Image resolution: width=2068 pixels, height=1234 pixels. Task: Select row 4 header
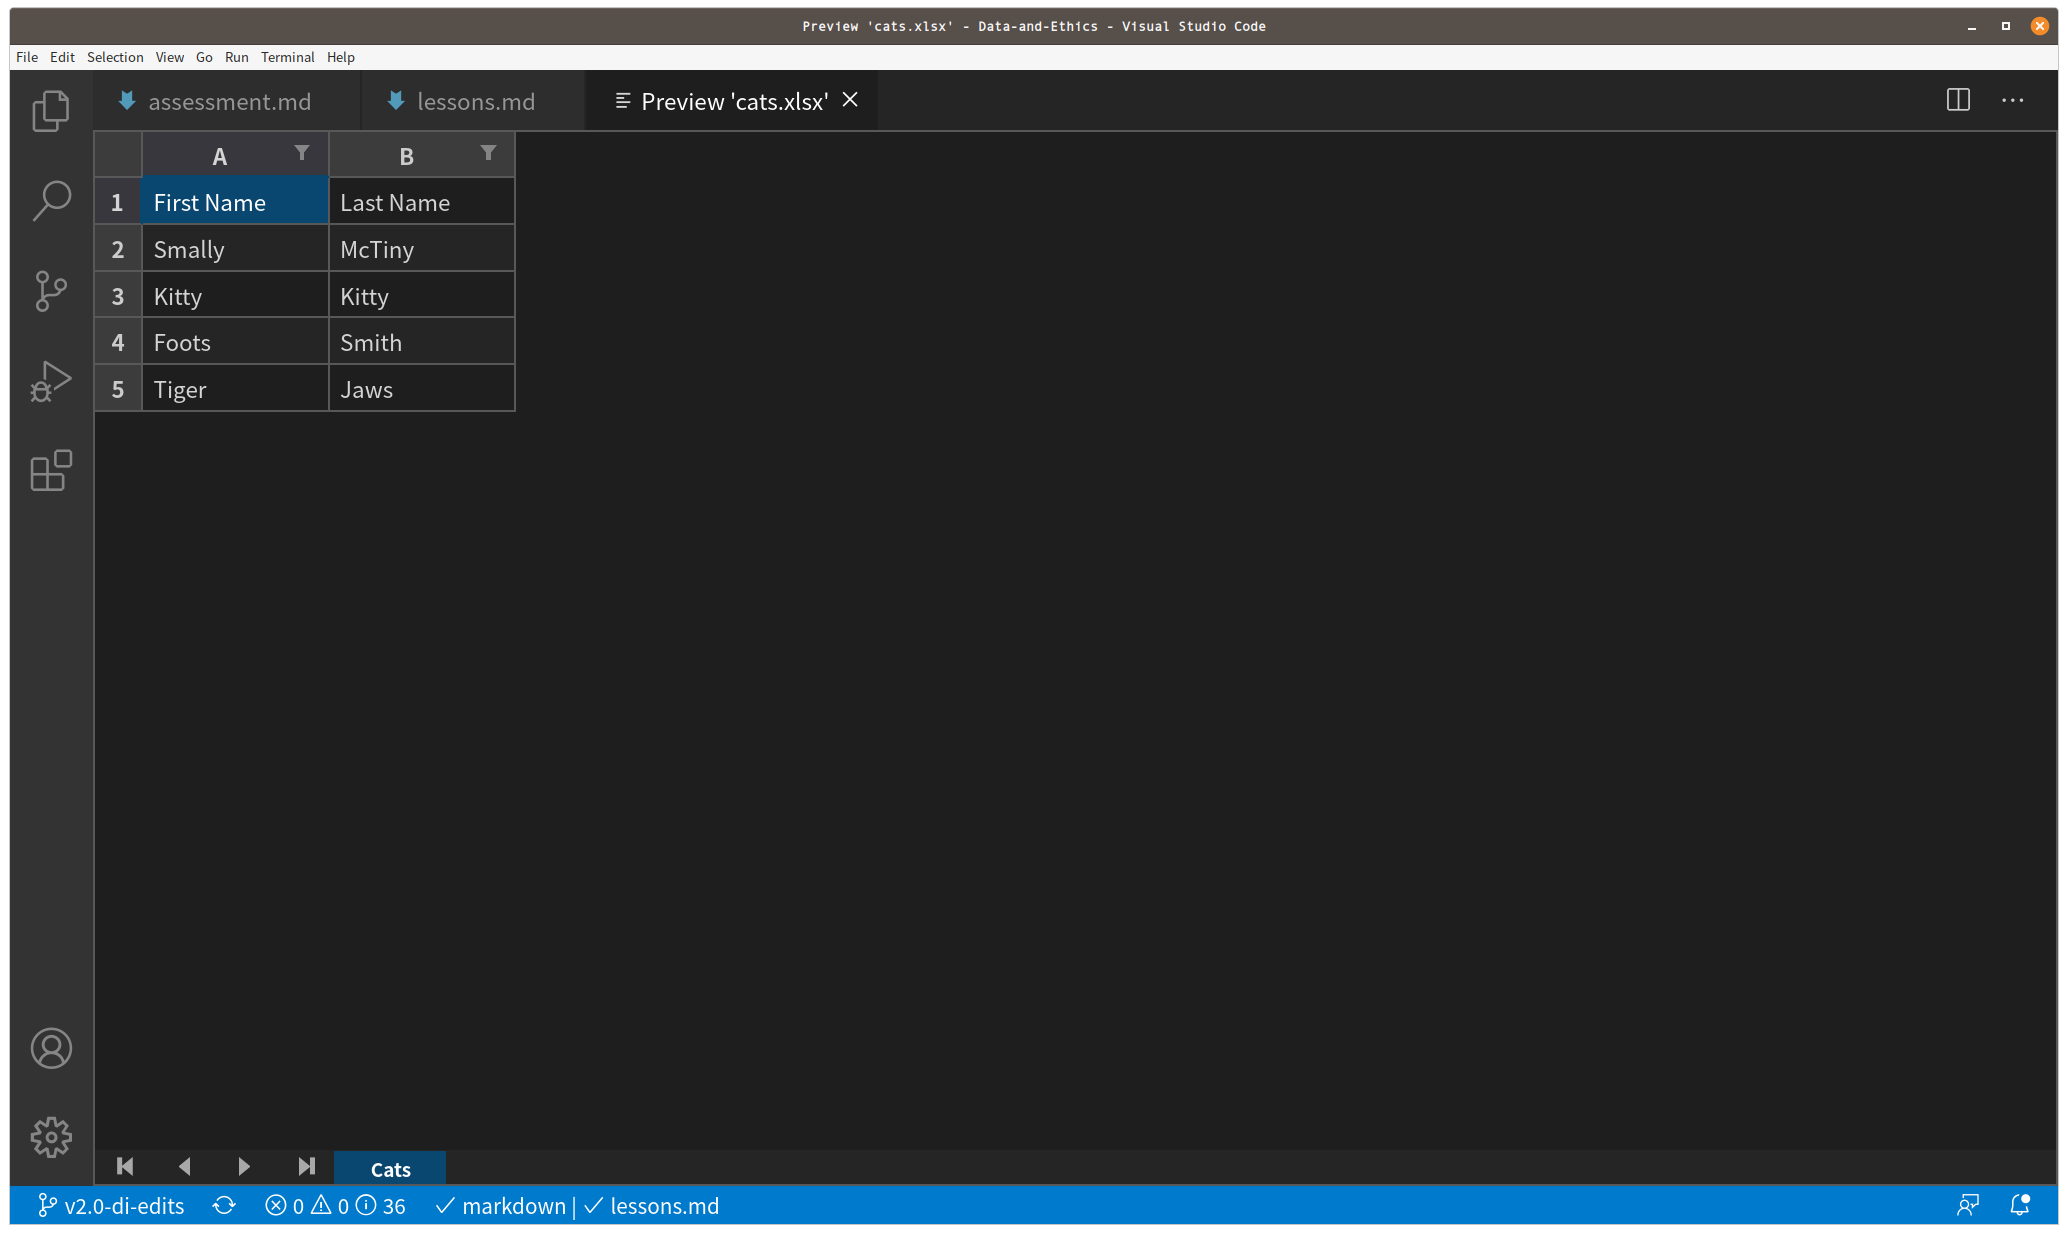coord(118,343)
